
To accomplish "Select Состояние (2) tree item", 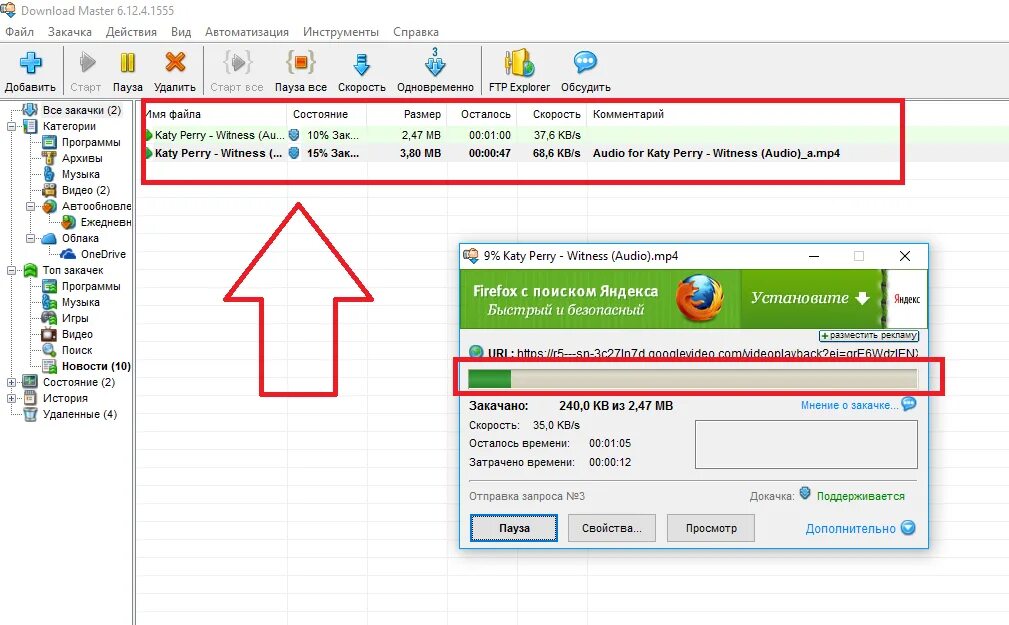I will 79,382.
